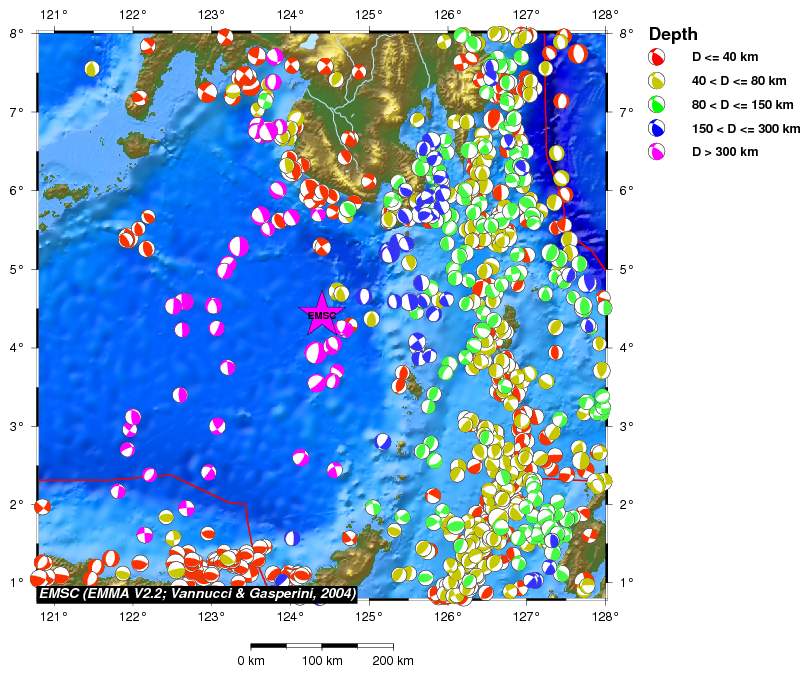810x675 pixels.
Task: Select the '80 < D <= 150 km' label
Action: coord(744,104)
